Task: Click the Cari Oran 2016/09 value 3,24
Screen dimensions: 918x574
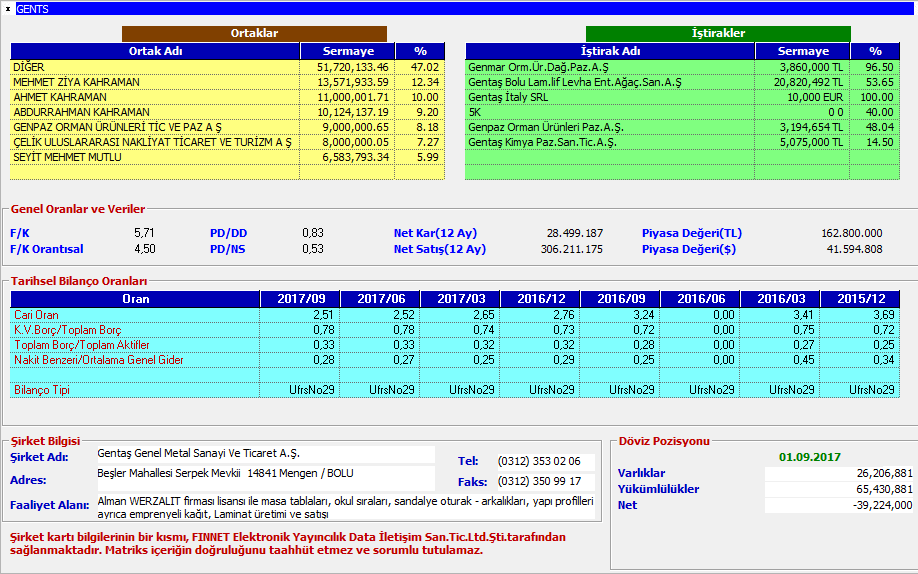Action: click(x=643, y=315)
